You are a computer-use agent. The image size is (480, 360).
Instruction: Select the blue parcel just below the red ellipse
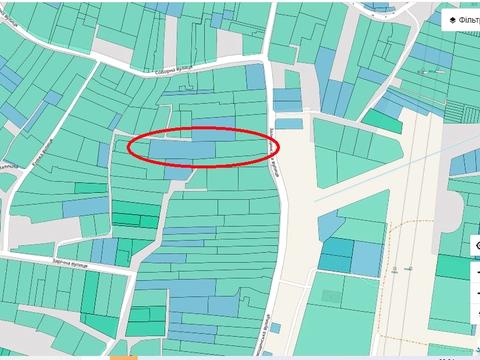(178, 173)
